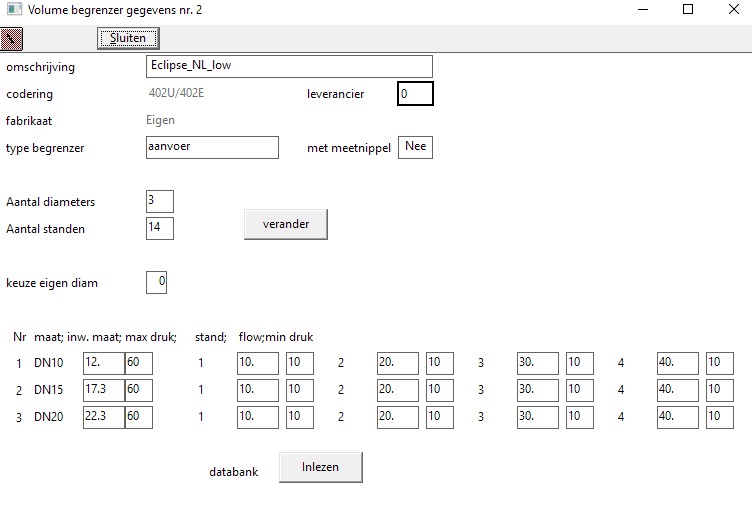The image size is (752, 510).
Task: Focus the Aantal diameters field
Action: (x=159, y=201)
